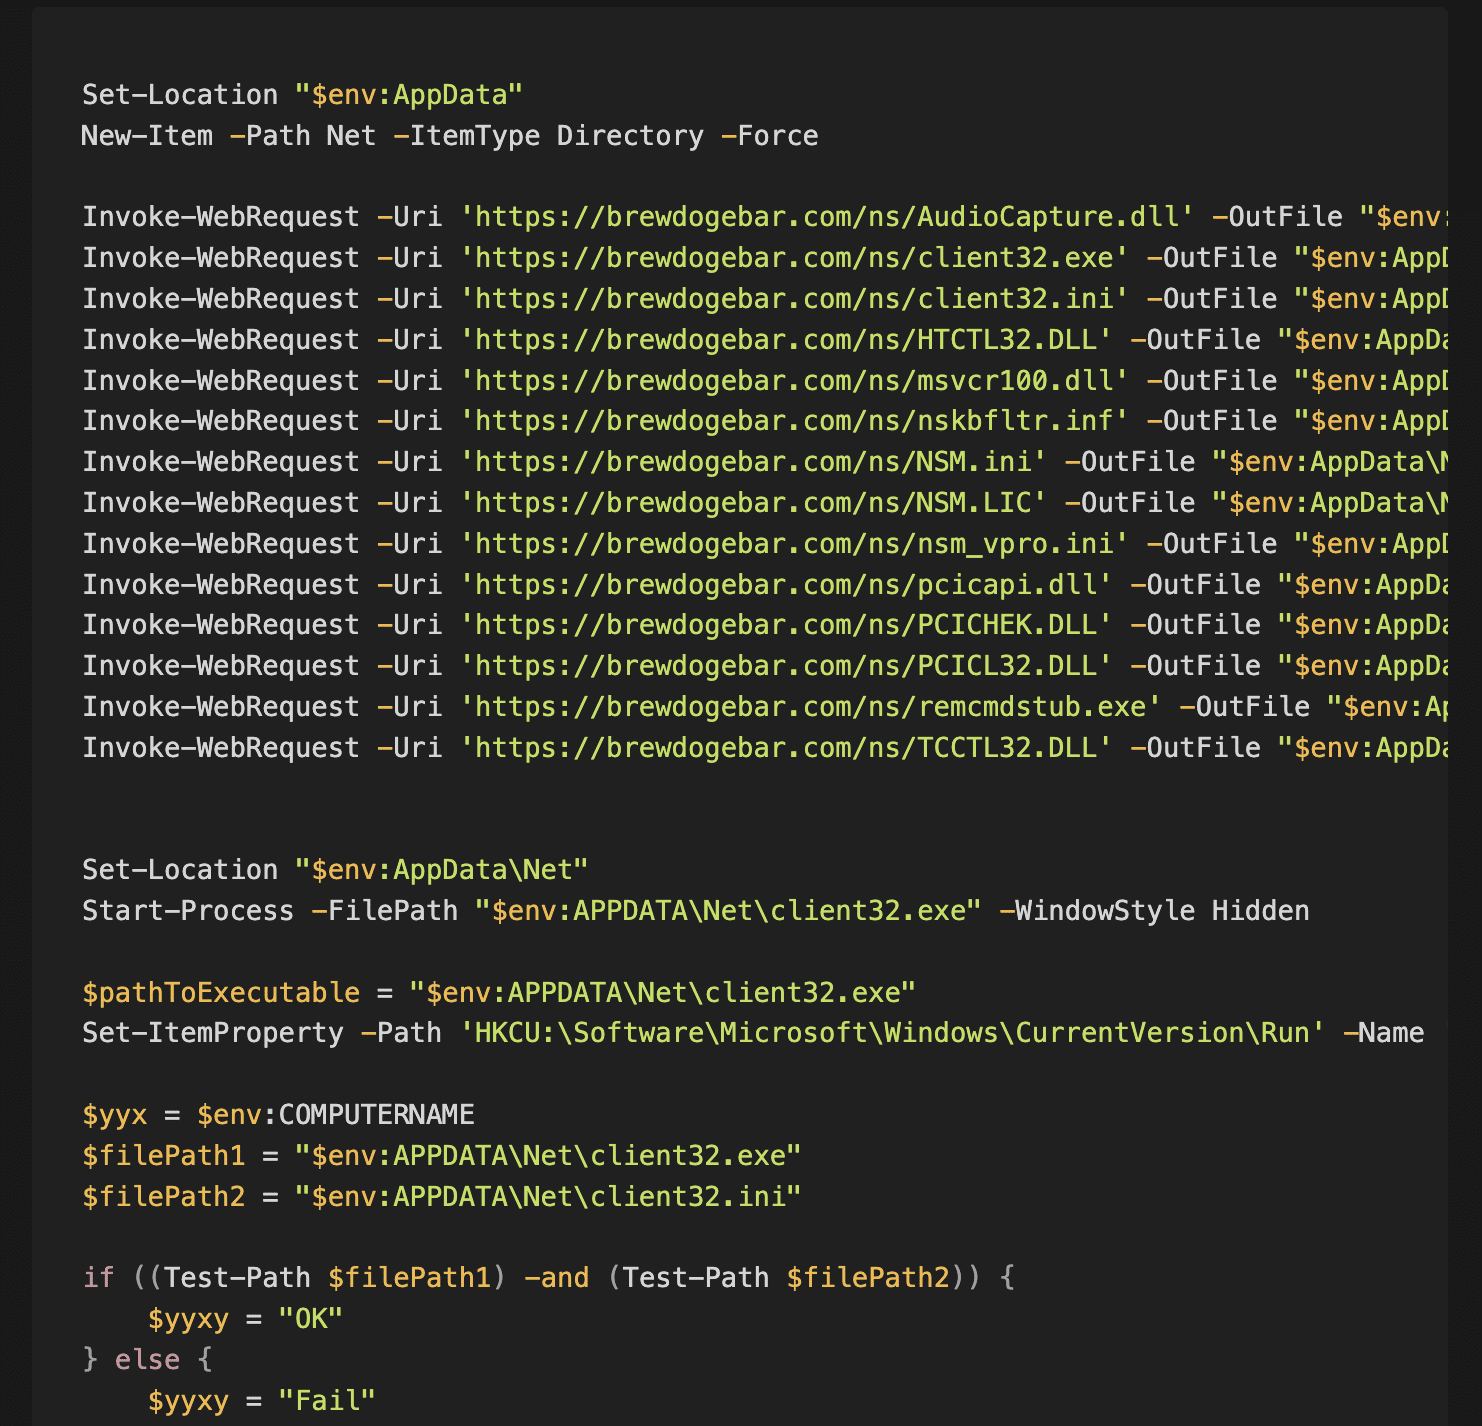Click the $env:COMPUTERNAME value
The image size is (1482, 1426).
pos(335,1115)
